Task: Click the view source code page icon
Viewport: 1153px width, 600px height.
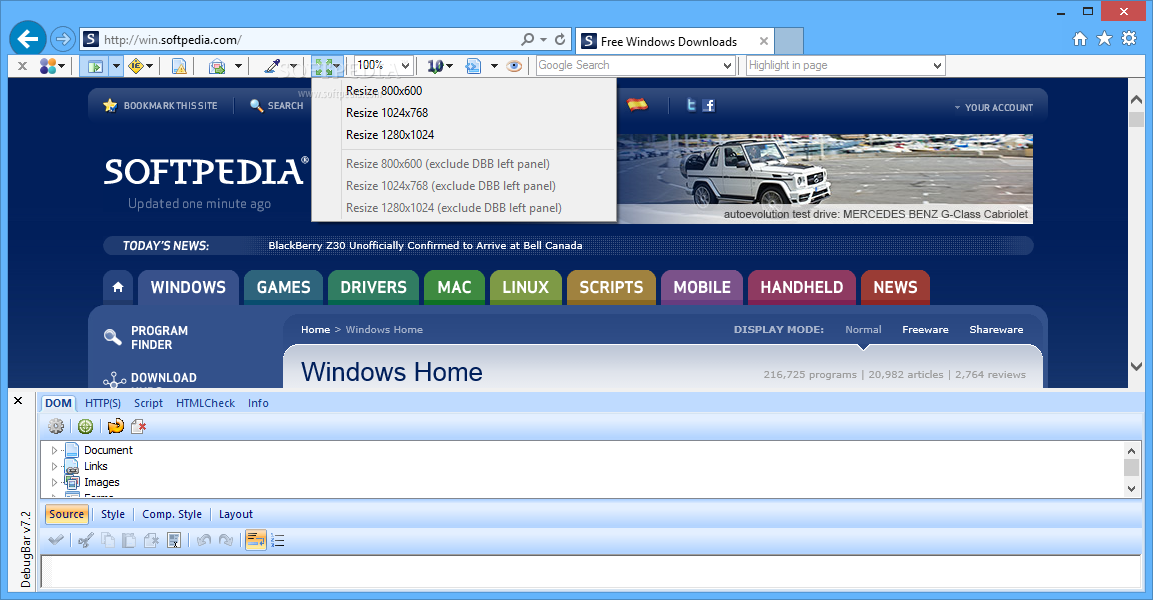Action: (473, 66)
